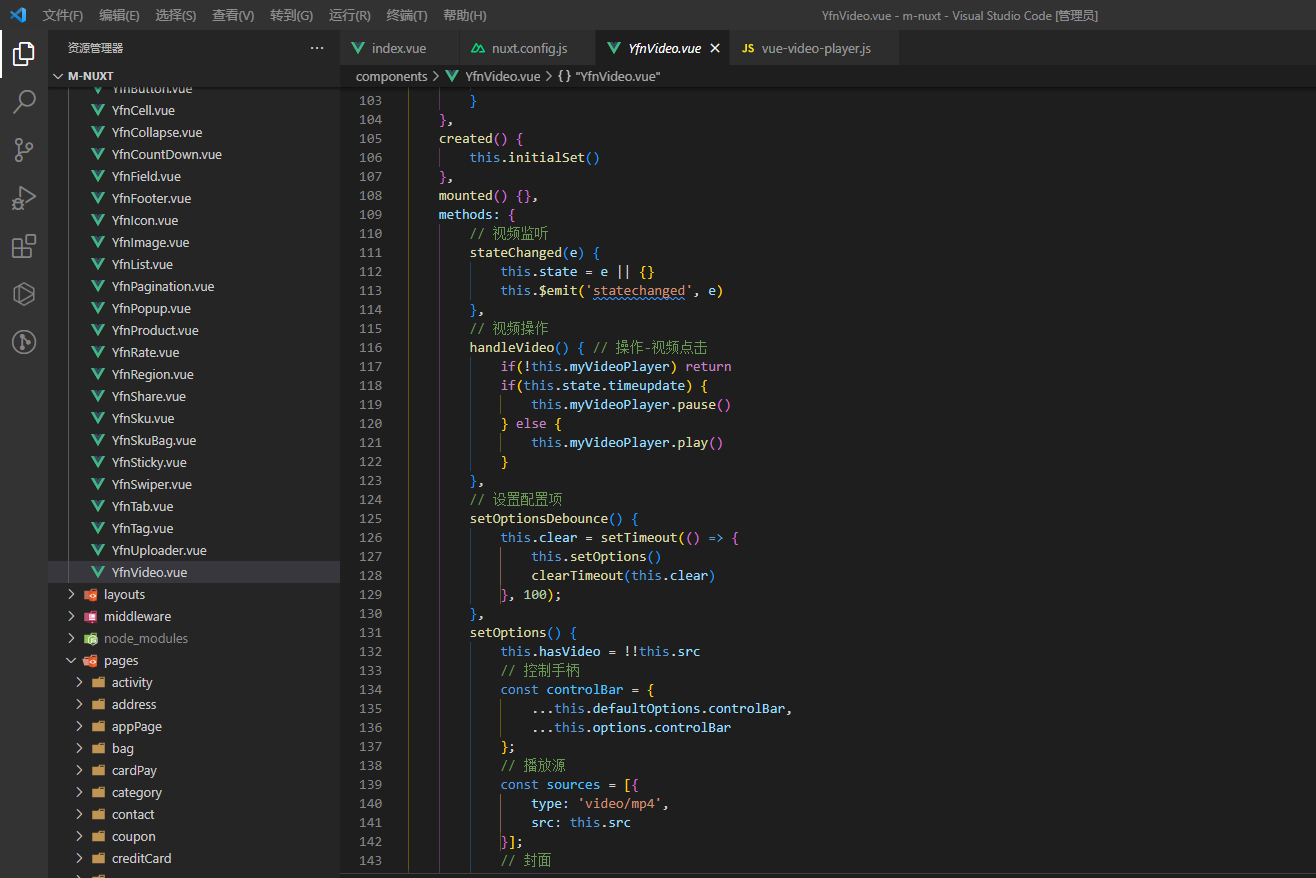Click line number 125 in the gutter
This screenshot has width=1316, height=878.
[x=370, y=518]
